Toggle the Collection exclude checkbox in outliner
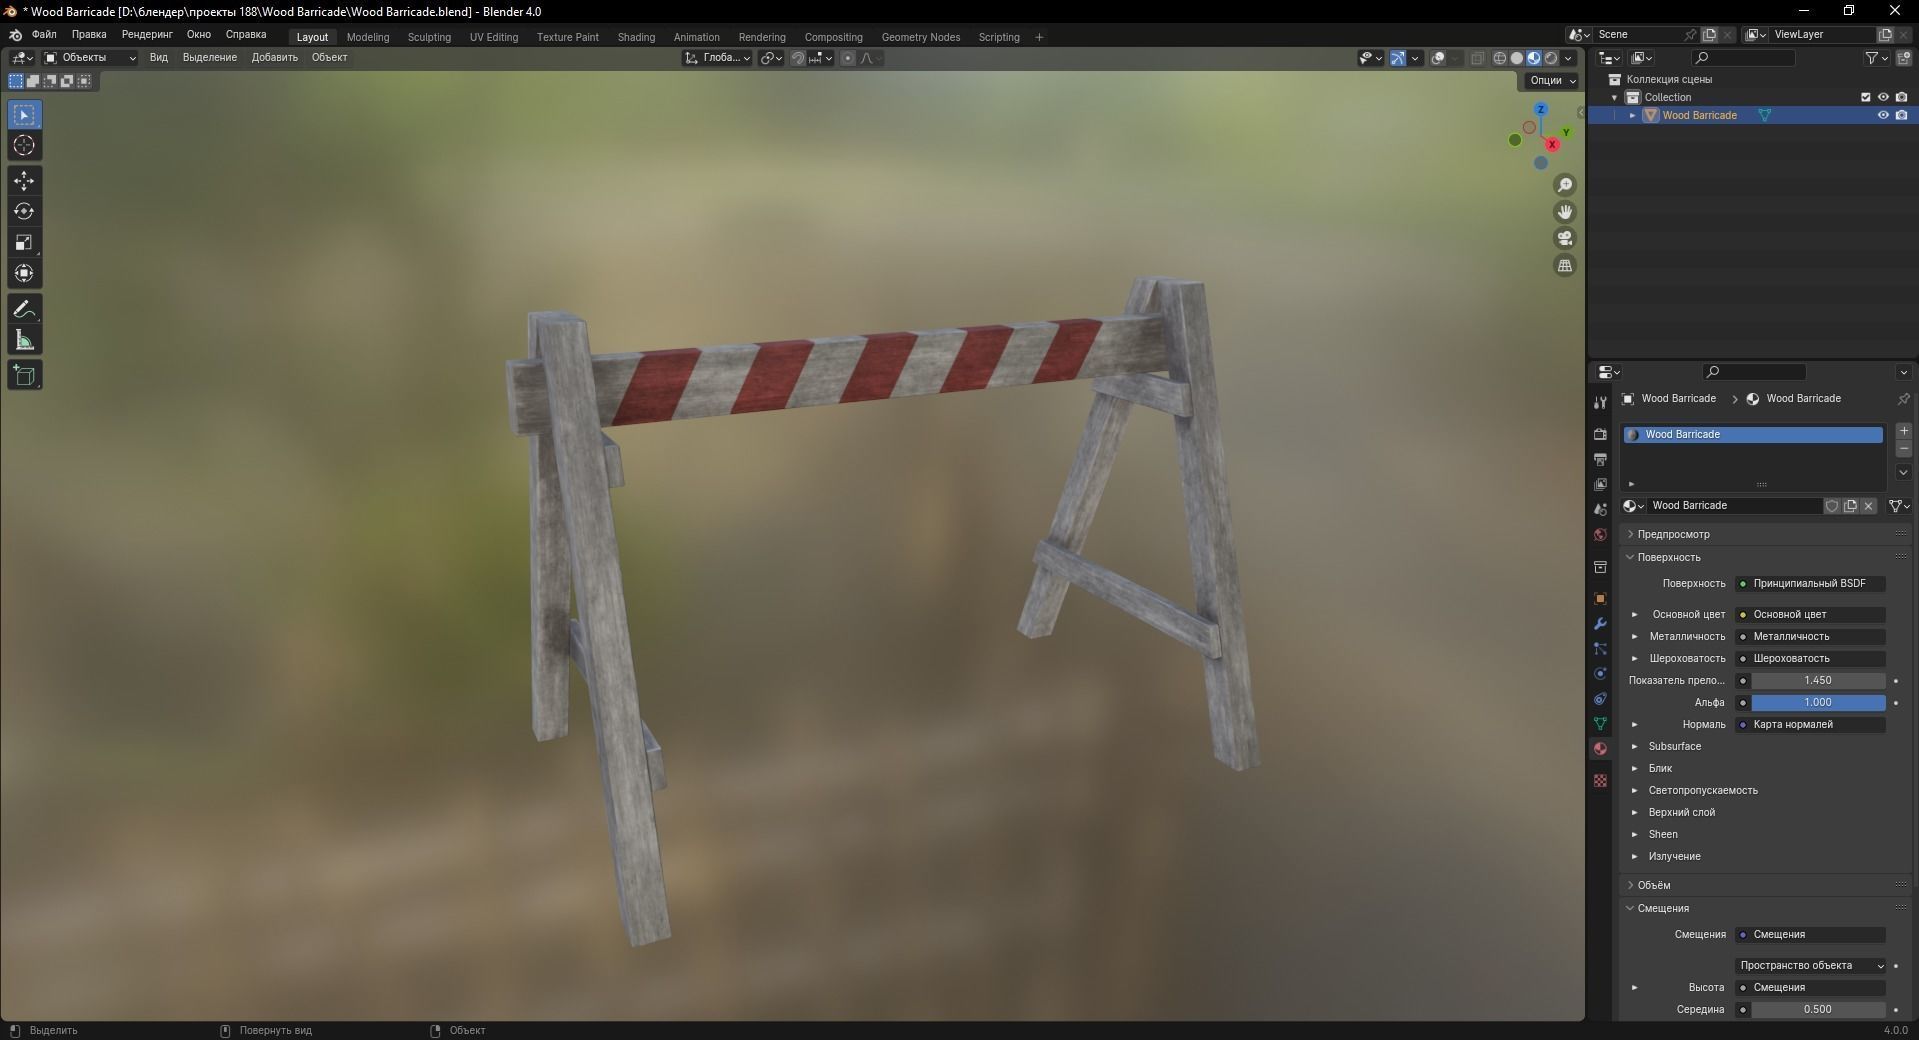The width and height of the screenshot is (1919, 1040). coord(1865,97)
